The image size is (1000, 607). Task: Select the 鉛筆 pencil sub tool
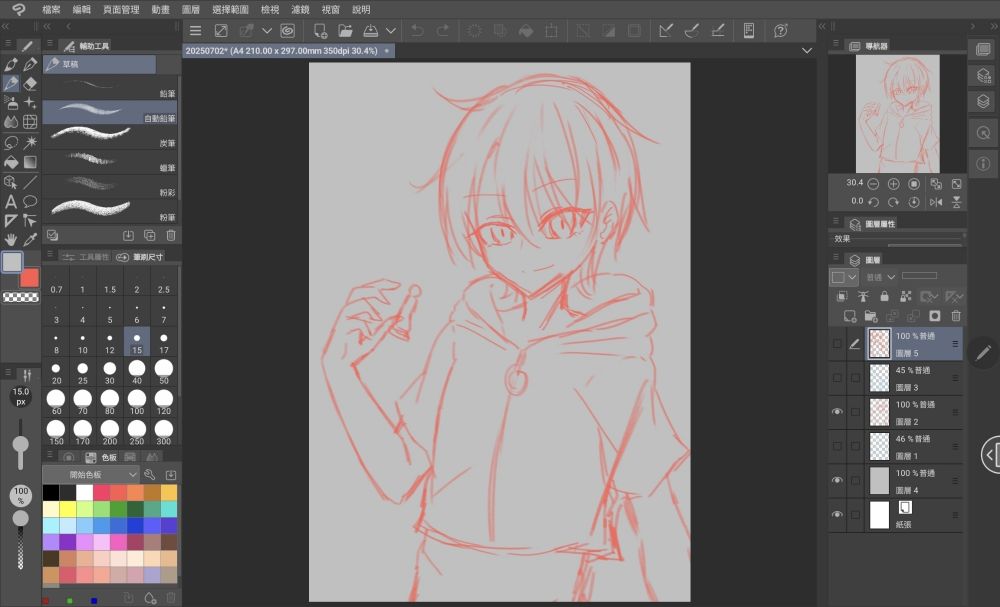pyautogui.click(x=110, y=87)
